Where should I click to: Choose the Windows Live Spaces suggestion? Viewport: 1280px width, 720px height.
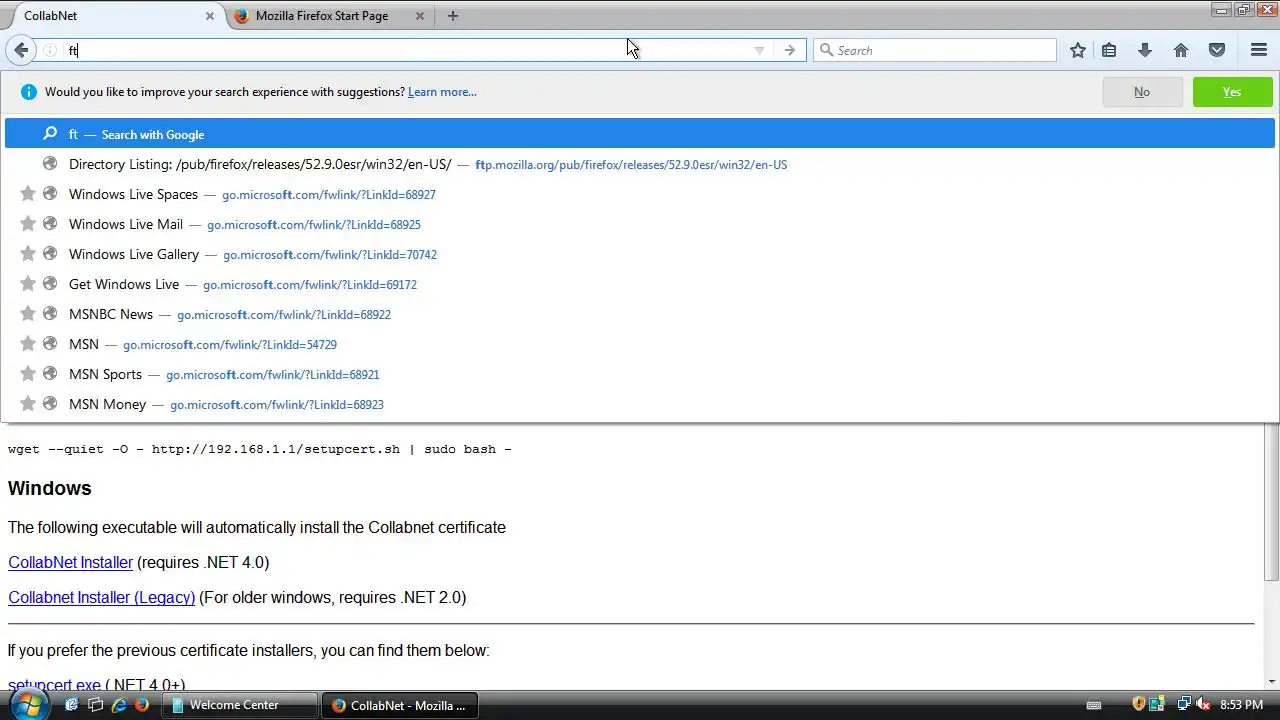point(640,194)
